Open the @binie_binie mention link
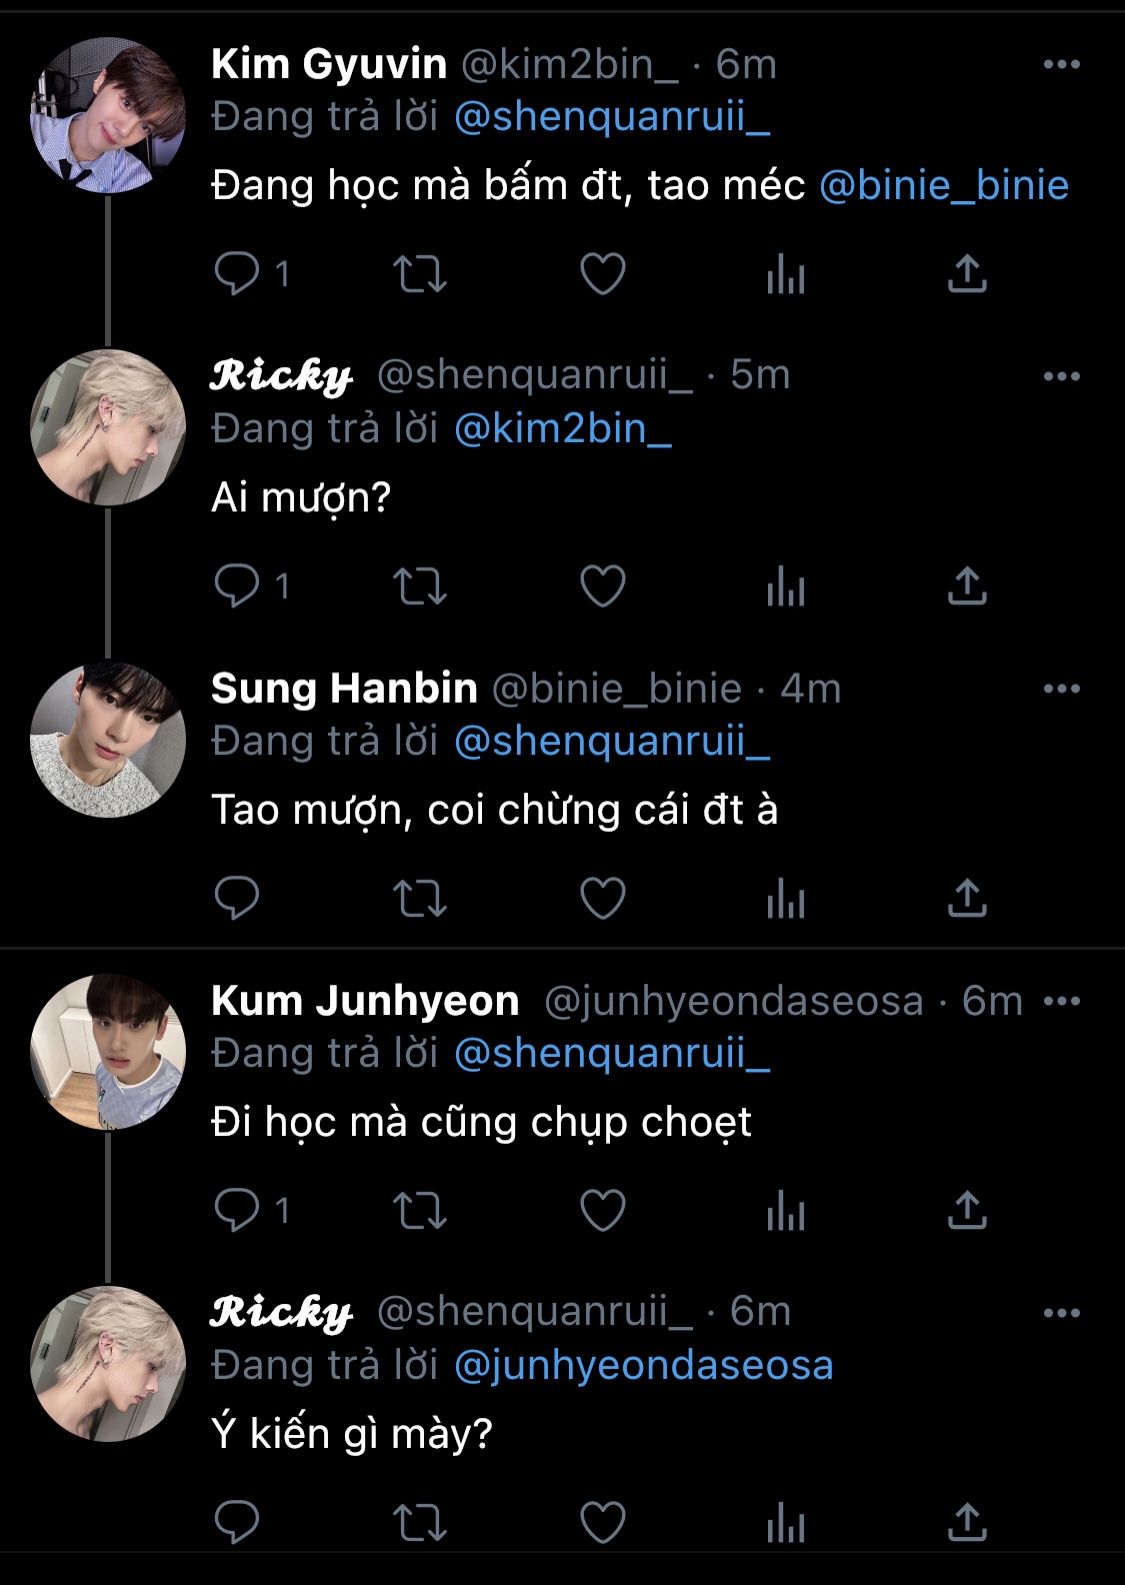The width and height of the screenshot is (1125, 1585). pyautogui.click(x=944, y=185)
